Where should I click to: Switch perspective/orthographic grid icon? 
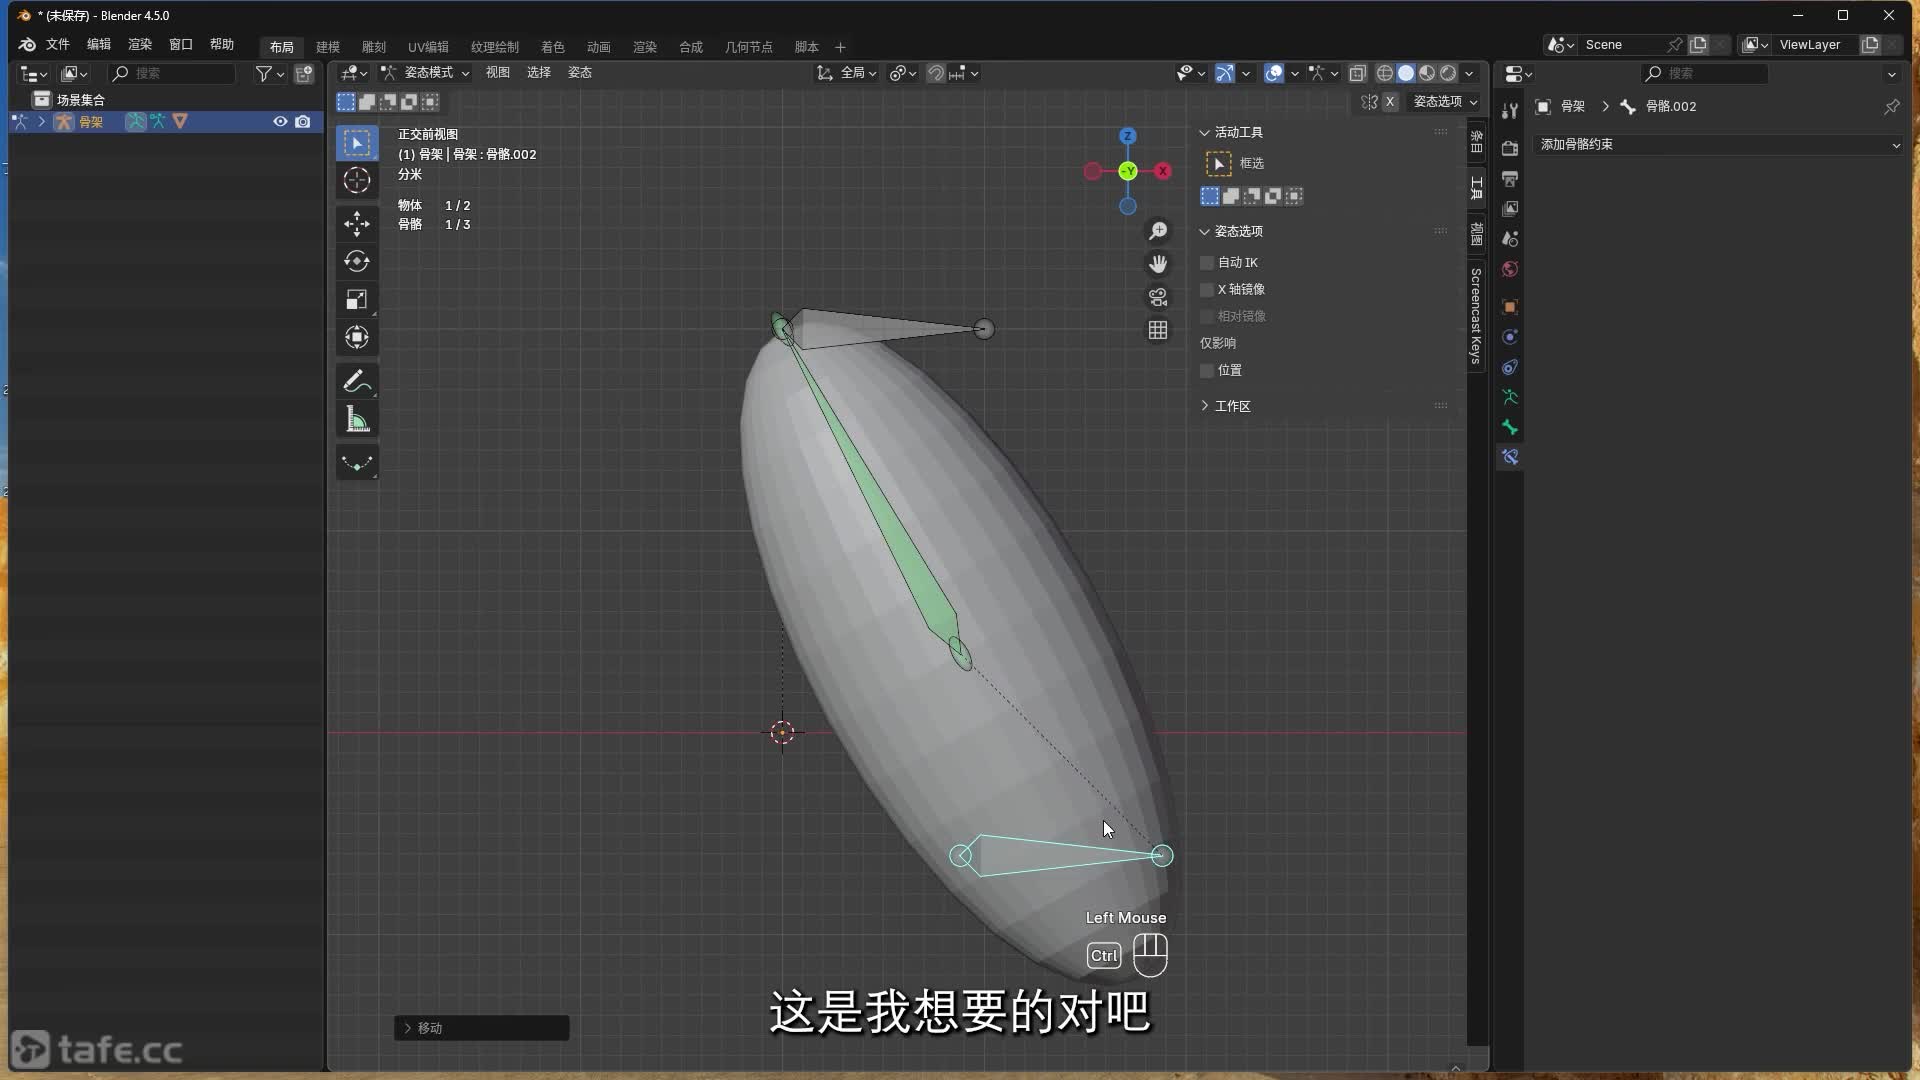pos(1158,330)
